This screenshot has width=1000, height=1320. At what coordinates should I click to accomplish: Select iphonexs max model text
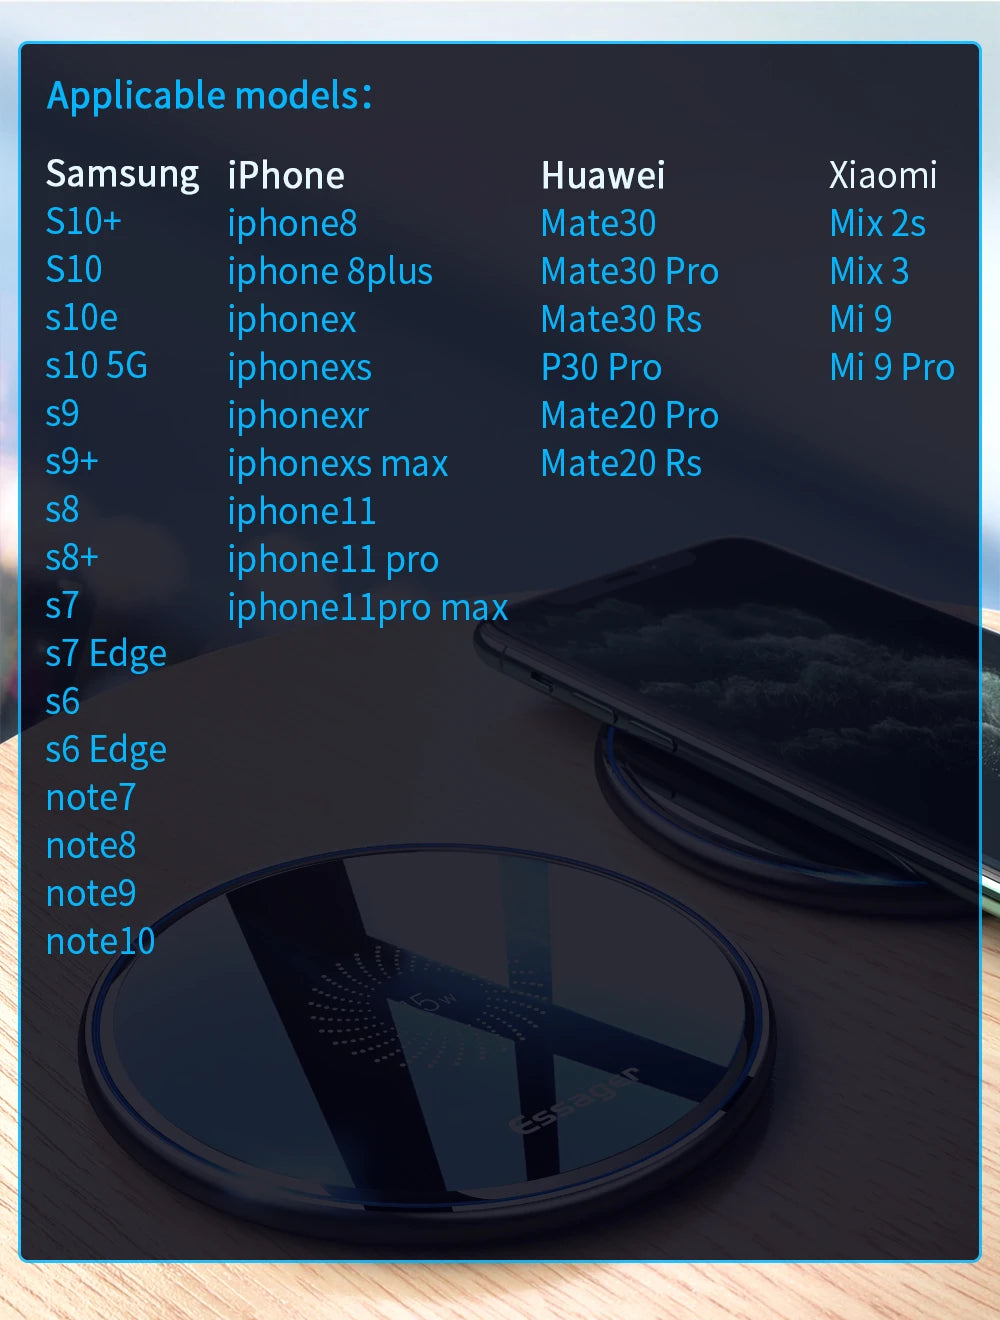338,464
